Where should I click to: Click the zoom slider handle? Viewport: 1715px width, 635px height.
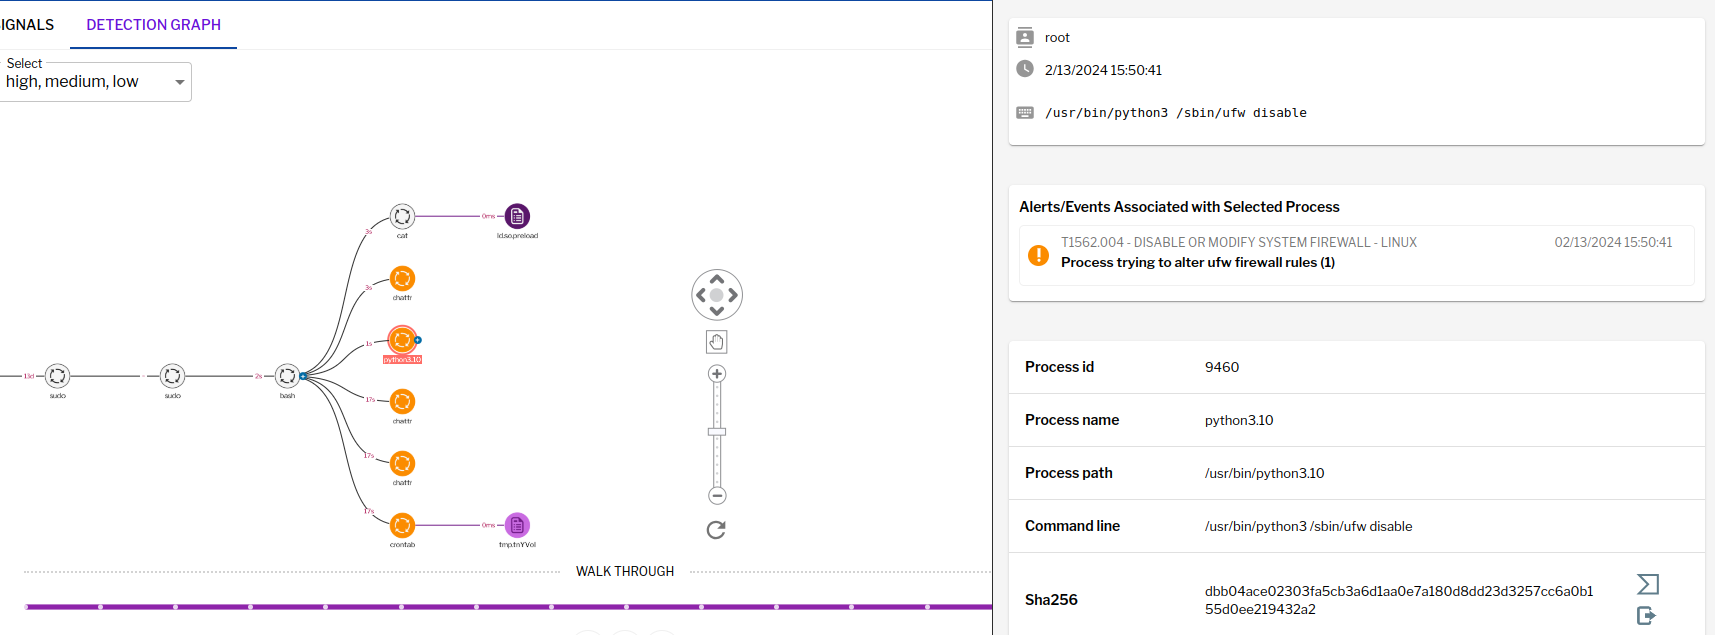tap(717, 432)
